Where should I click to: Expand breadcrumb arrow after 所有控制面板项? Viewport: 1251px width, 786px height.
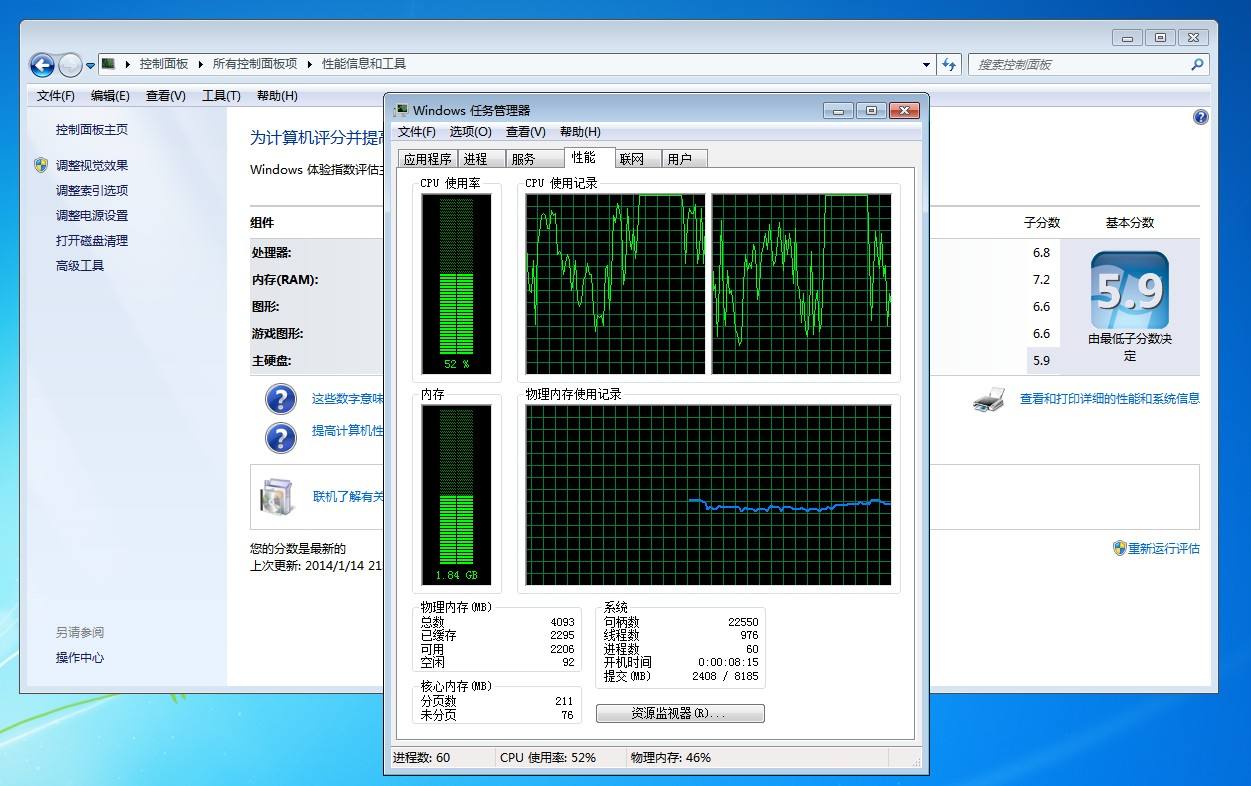point(309,64)
